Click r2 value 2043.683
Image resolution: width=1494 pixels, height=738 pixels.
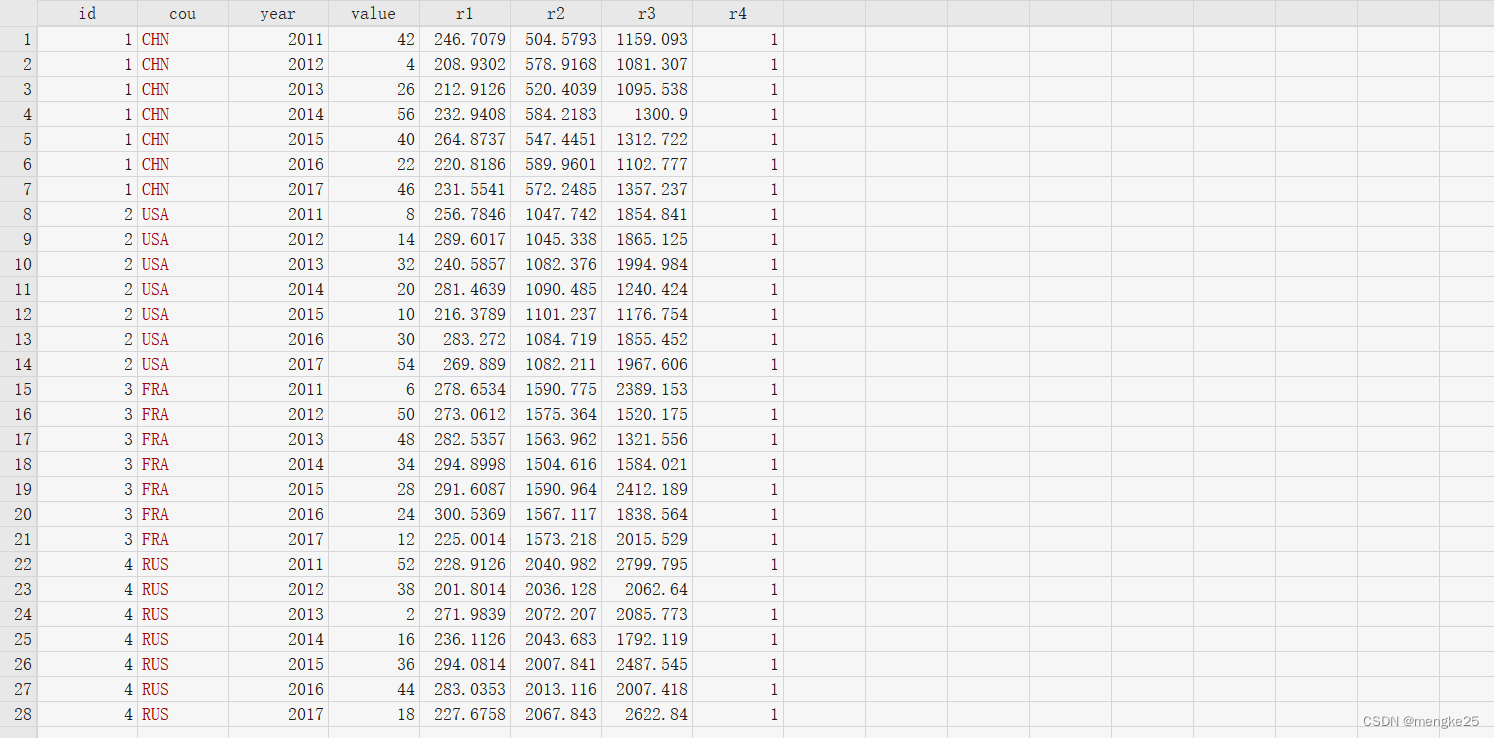tap(556, 639)
